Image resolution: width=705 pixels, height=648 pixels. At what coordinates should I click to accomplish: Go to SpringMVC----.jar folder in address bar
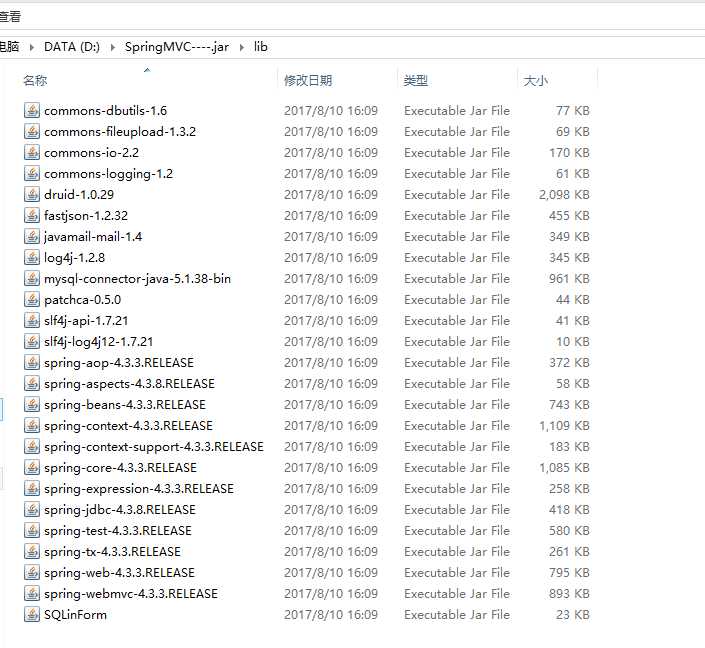pos(177,47)
